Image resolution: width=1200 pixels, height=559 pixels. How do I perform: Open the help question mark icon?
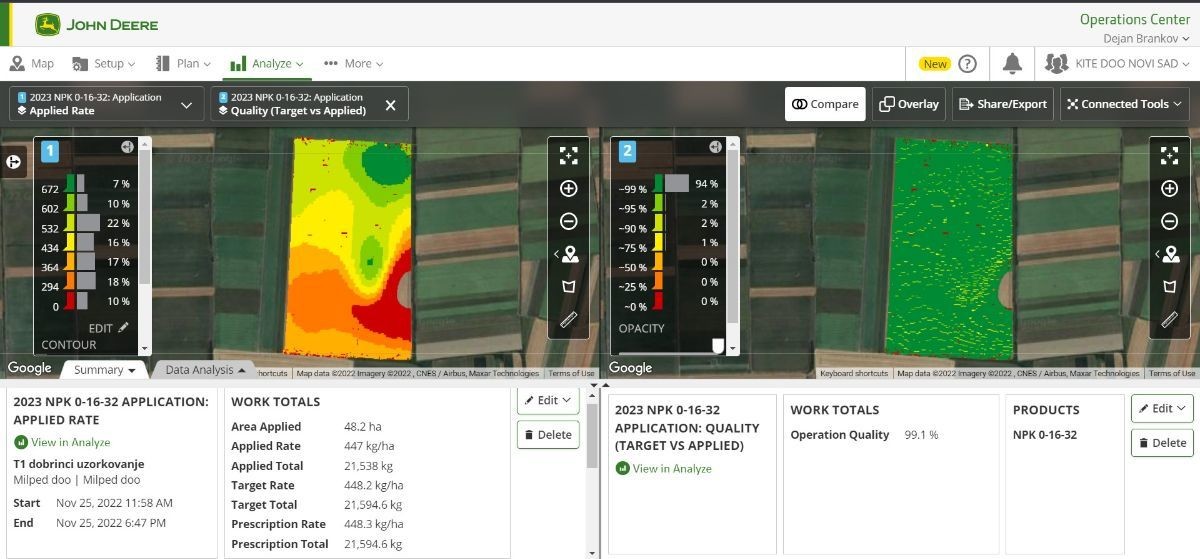pos(967,64)
